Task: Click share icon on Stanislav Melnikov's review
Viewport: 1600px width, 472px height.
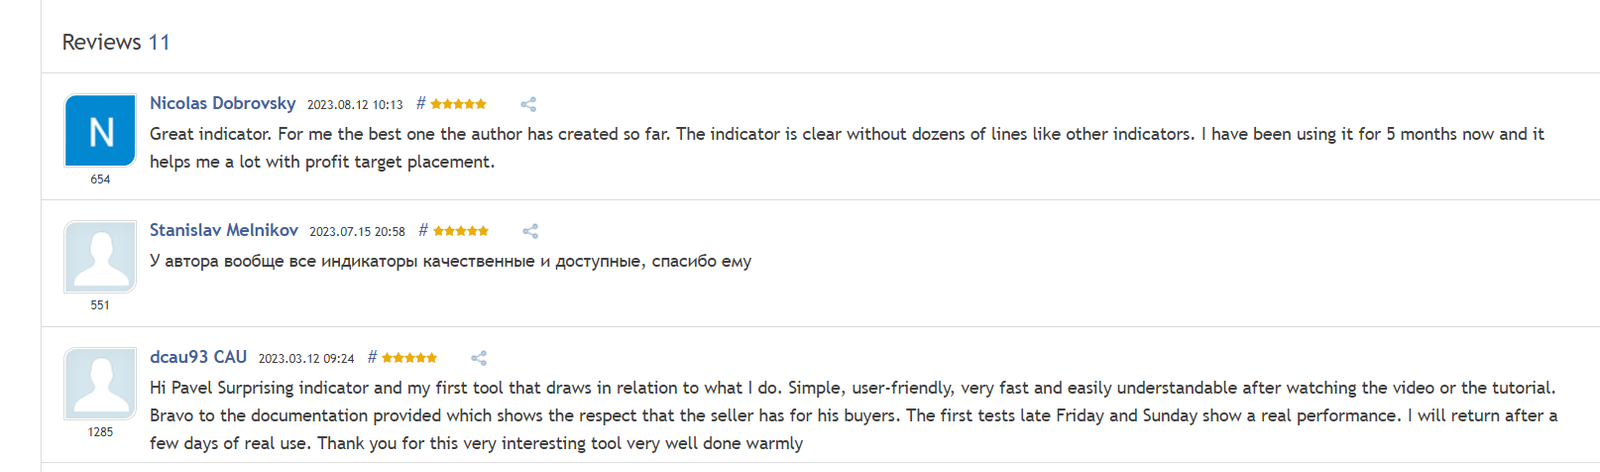Action: [x=530, y=231]
